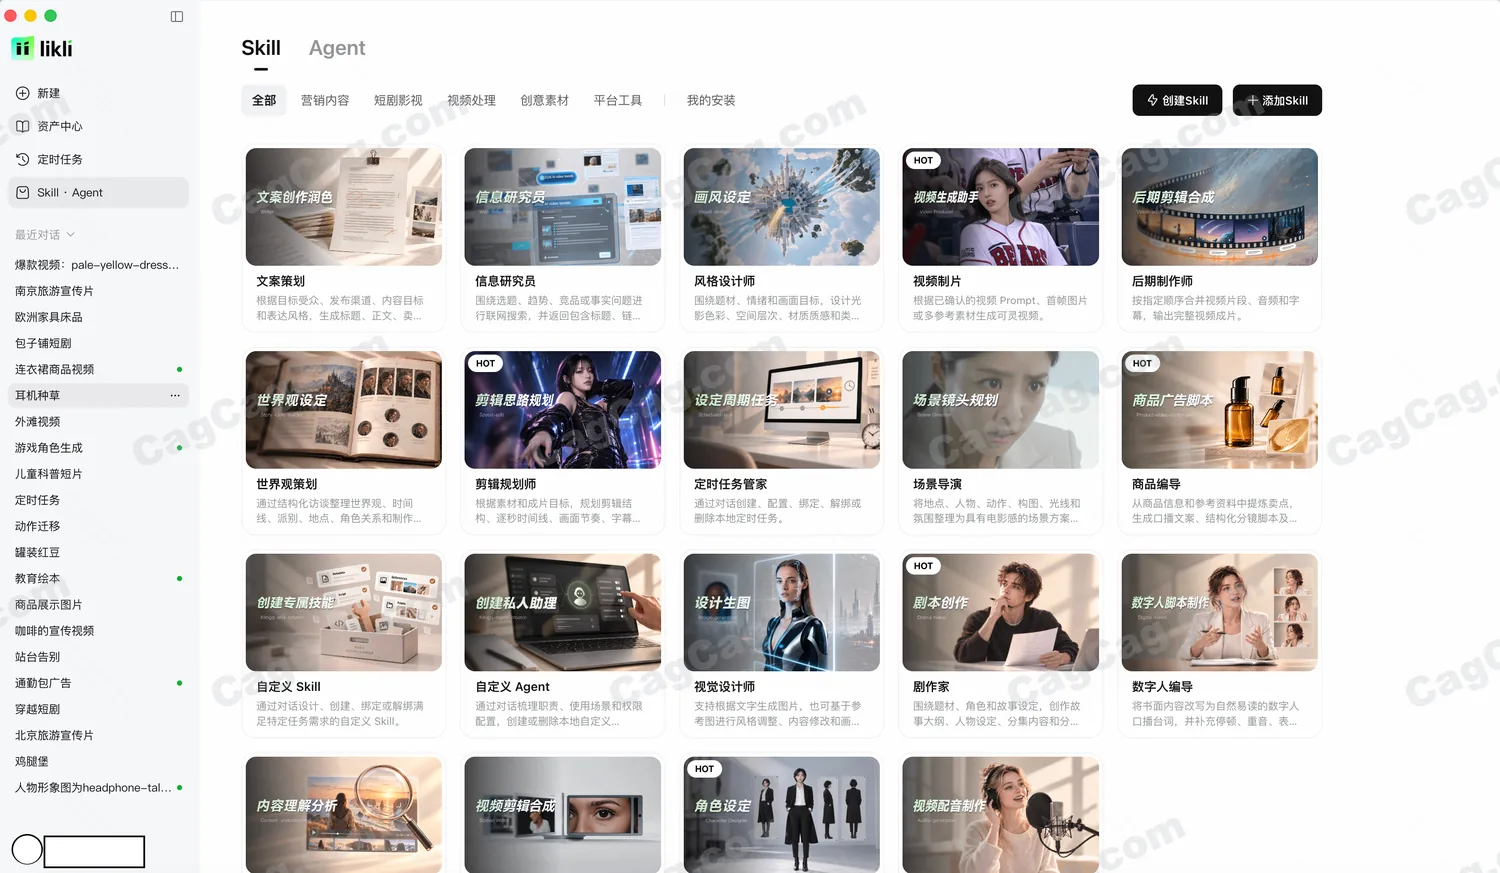Image resolution: width=1500 pixels, height=873 pixels.
Task: Toggle the sidebar collapse icon
Action: (177, 16)
